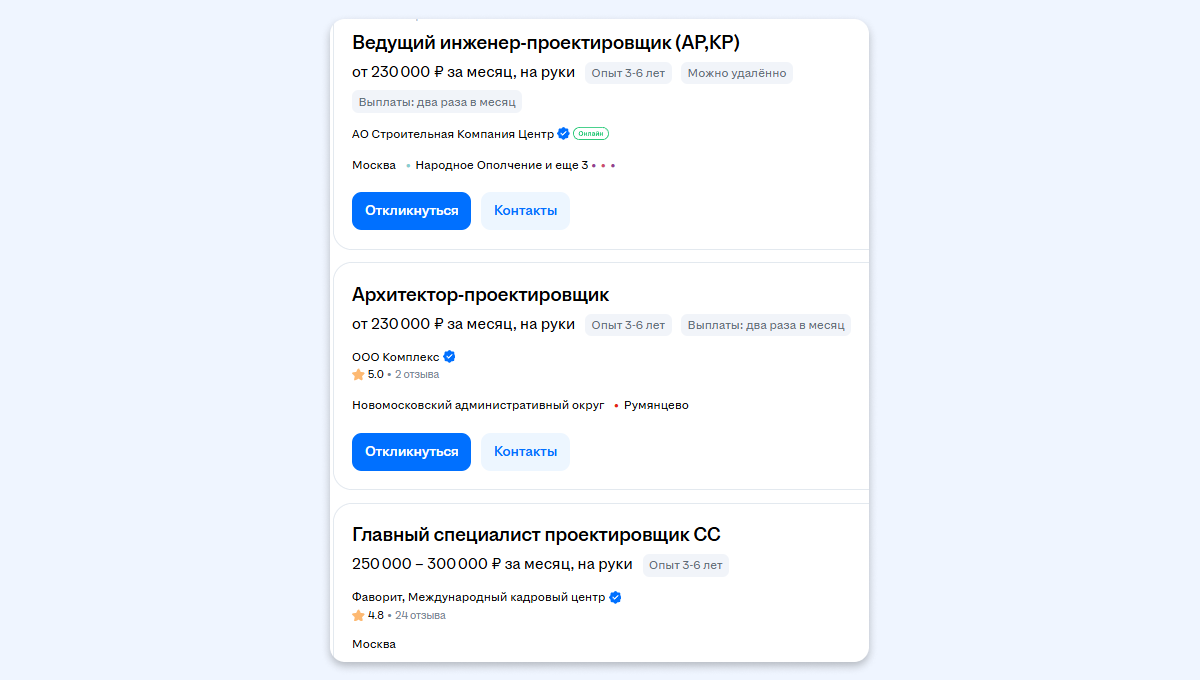Click the Можно удалённо tag
Image resolution: width=1200 pixels, height=680 pixels.
point(736,73)
